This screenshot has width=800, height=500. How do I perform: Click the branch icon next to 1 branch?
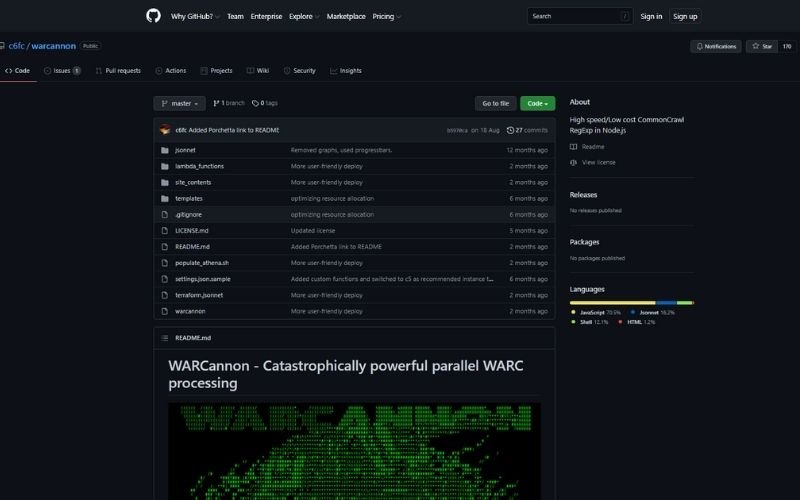216,103
